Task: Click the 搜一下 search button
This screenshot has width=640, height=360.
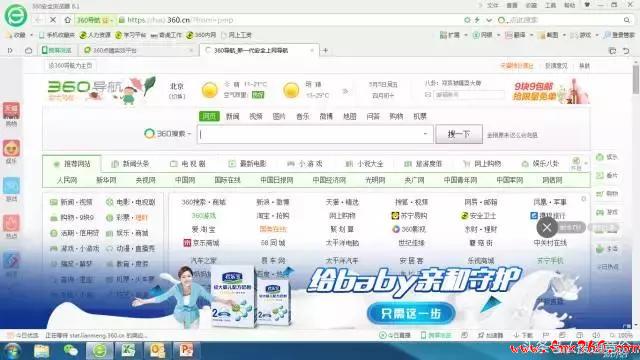Action: pyautogui.click(x=459, y=134)
